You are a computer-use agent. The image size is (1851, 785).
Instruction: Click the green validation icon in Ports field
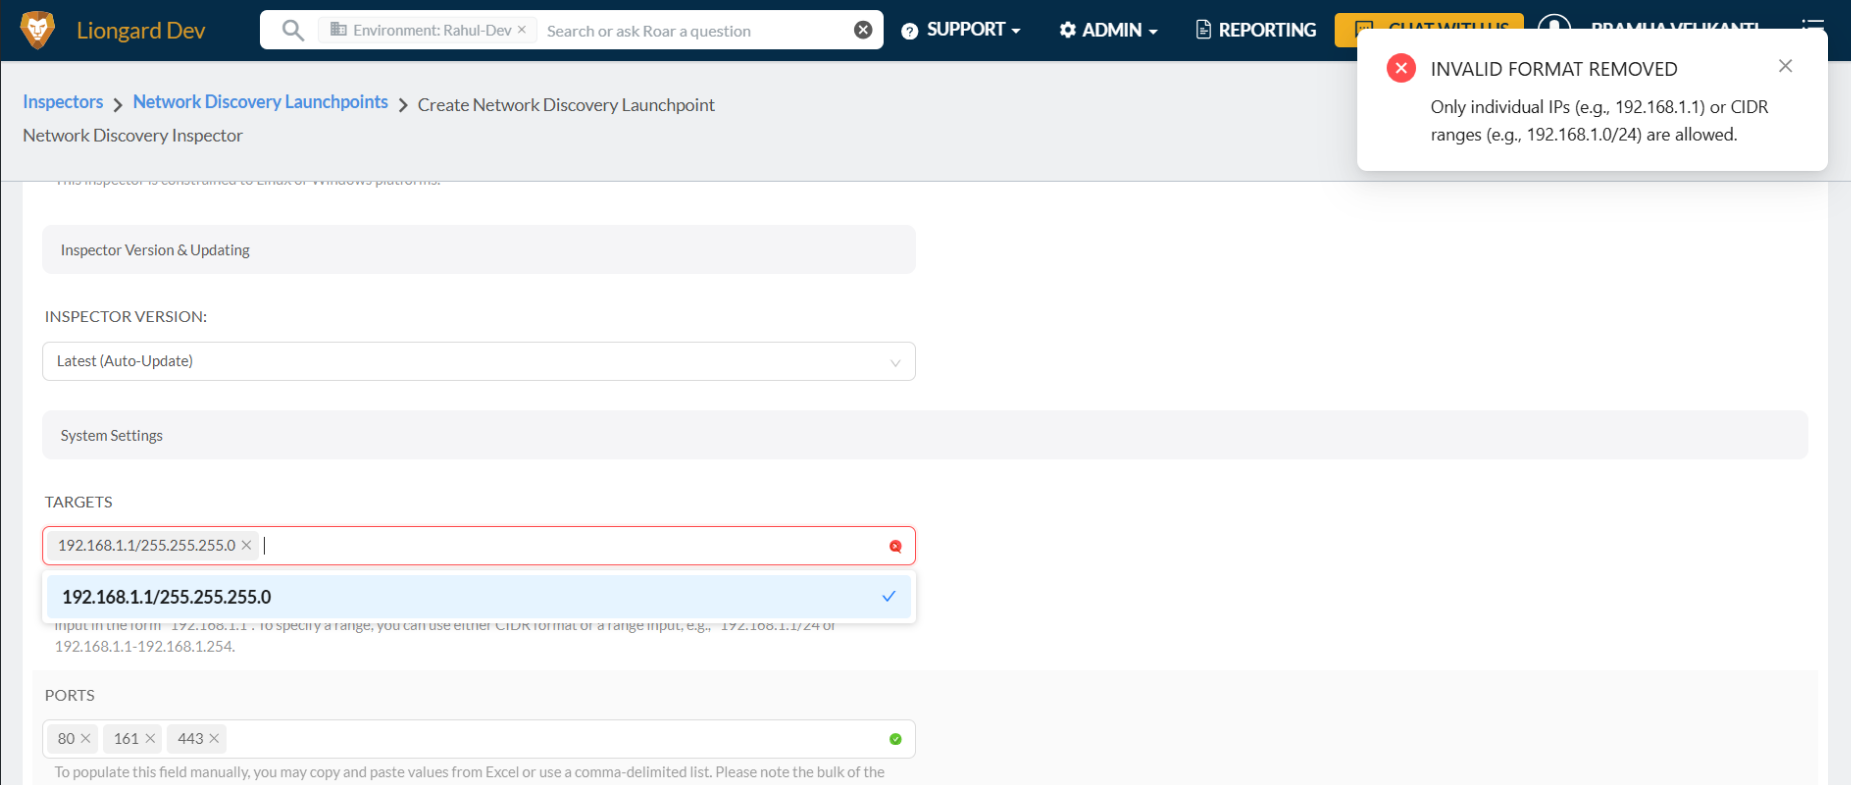[895, 739]
